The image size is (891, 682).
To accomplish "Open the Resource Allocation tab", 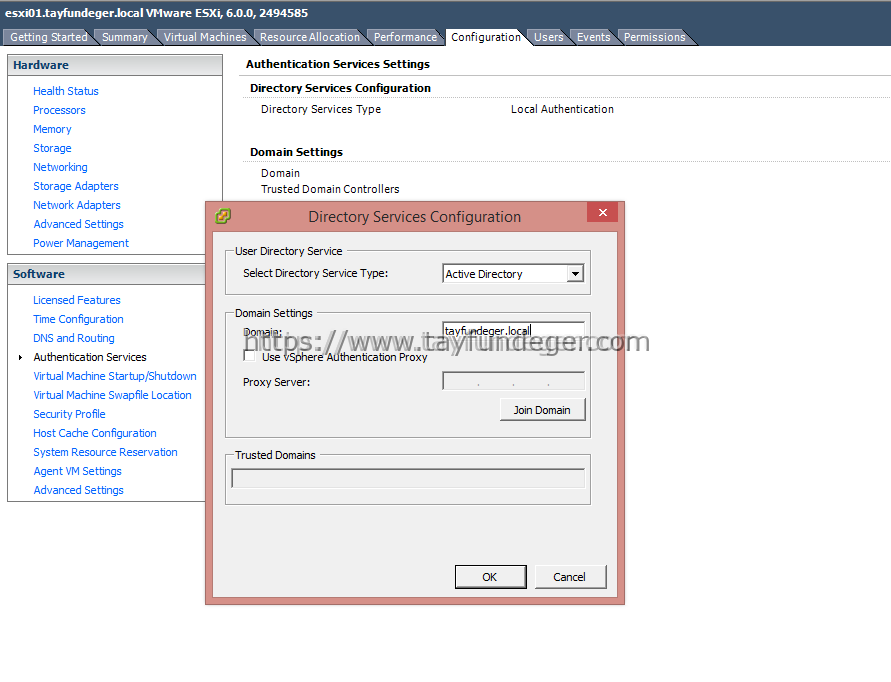I will 310,37.
